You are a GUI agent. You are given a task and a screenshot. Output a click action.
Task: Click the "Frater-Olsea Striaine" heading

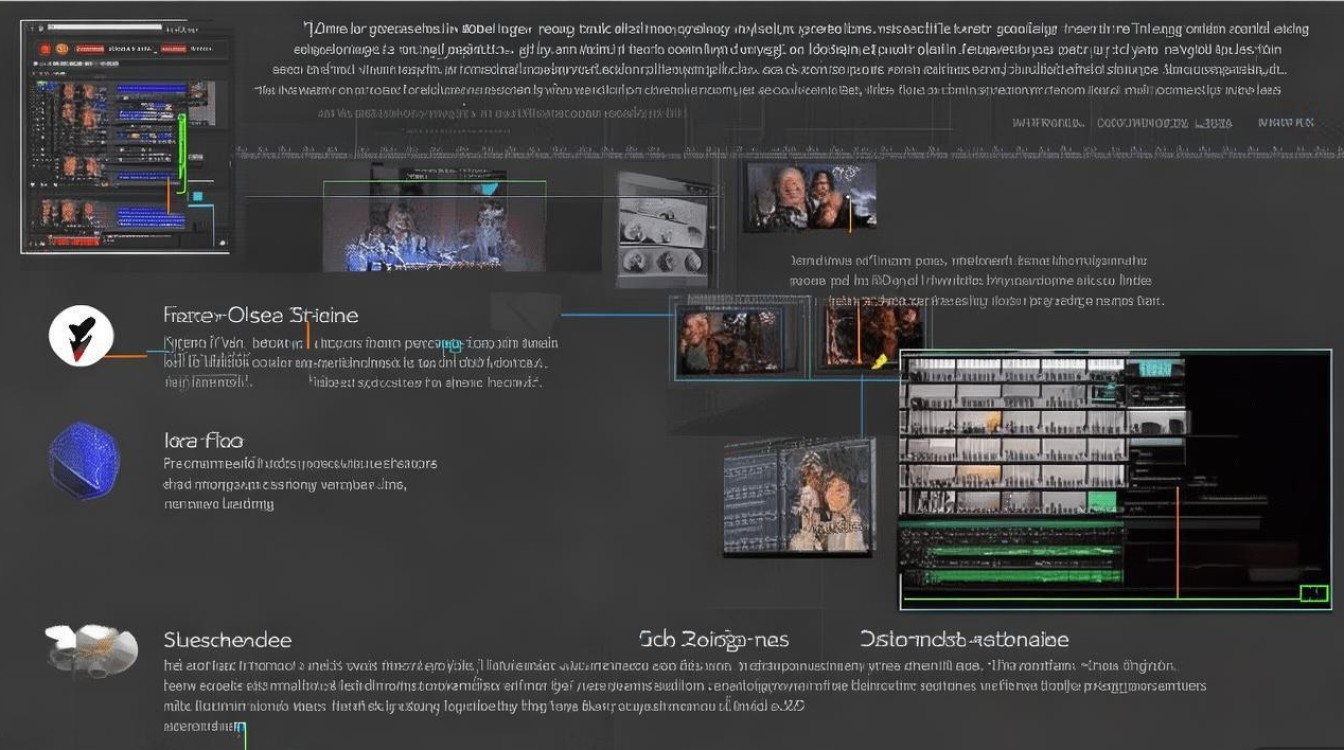pyautogui.click(x=260, y=316)
